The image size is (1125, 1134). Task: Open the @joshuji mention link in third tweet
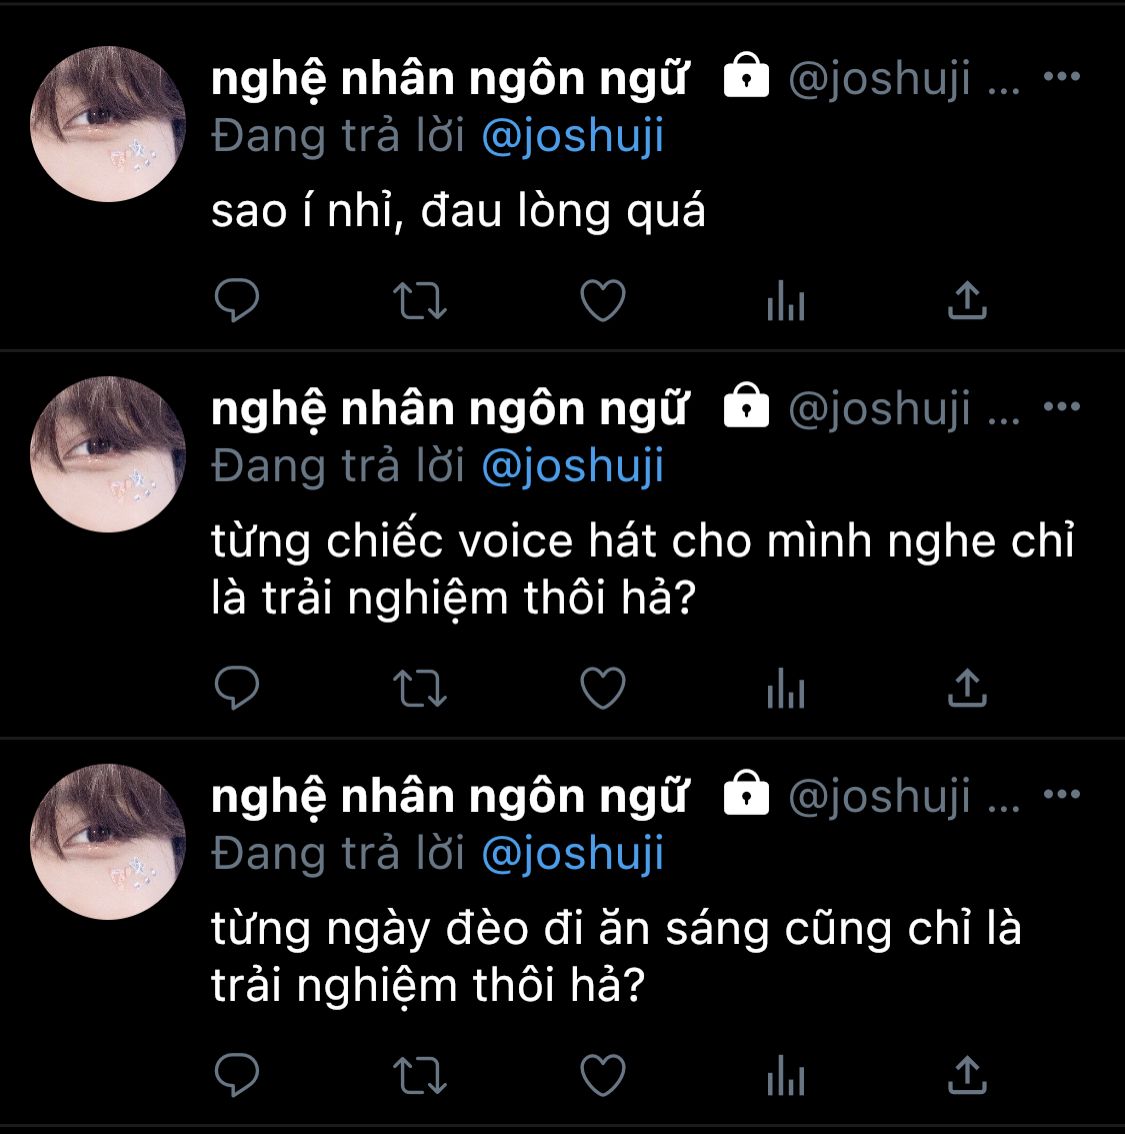tap(573, 854)
